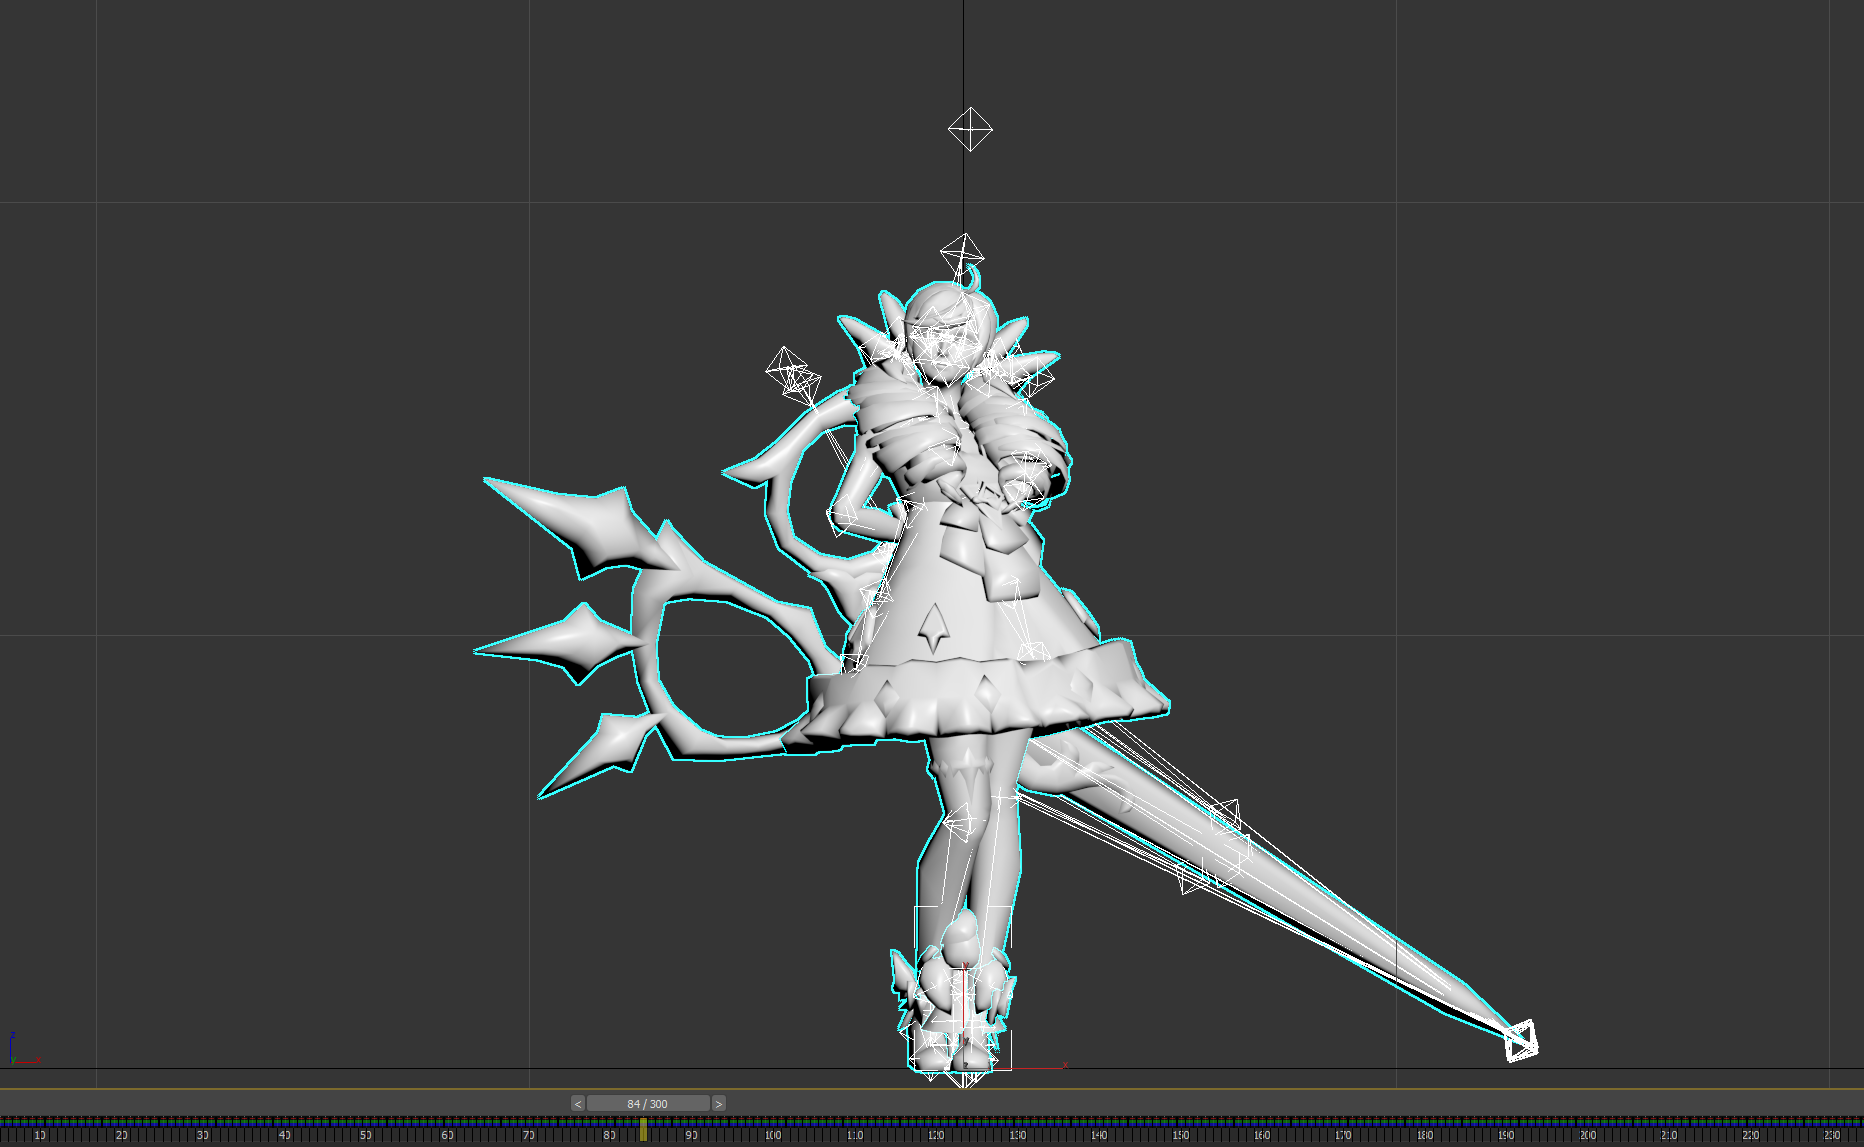Click frame 230 on the track bar
Screen dimensions: 1864x1147
click(1831, 1135)
